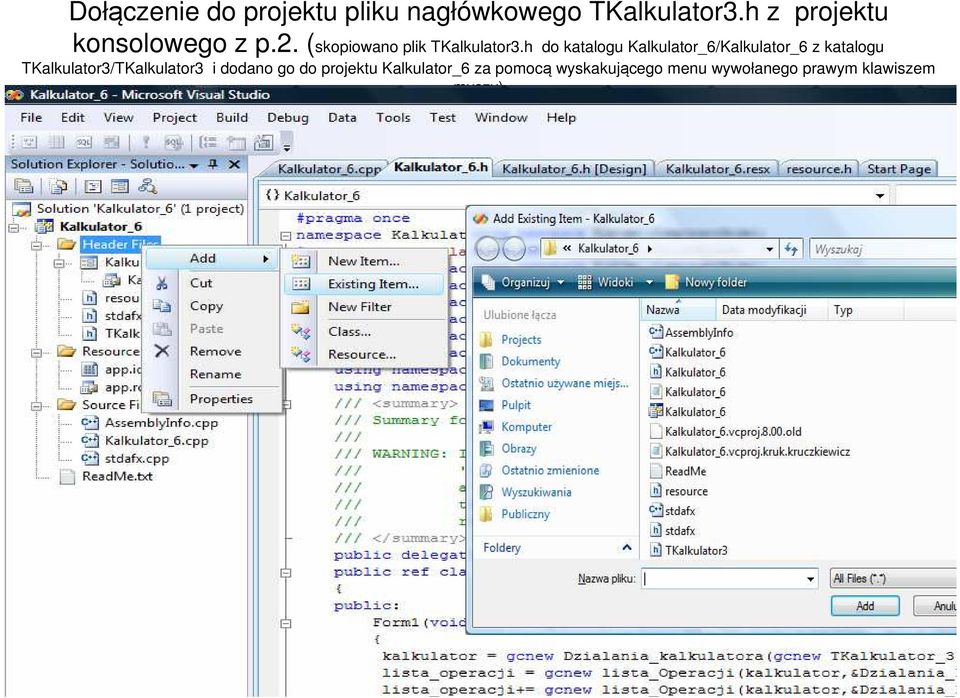960x698 pixels.
Task: Open the Wyszukiwania favorite link
Action: point(536,492)
